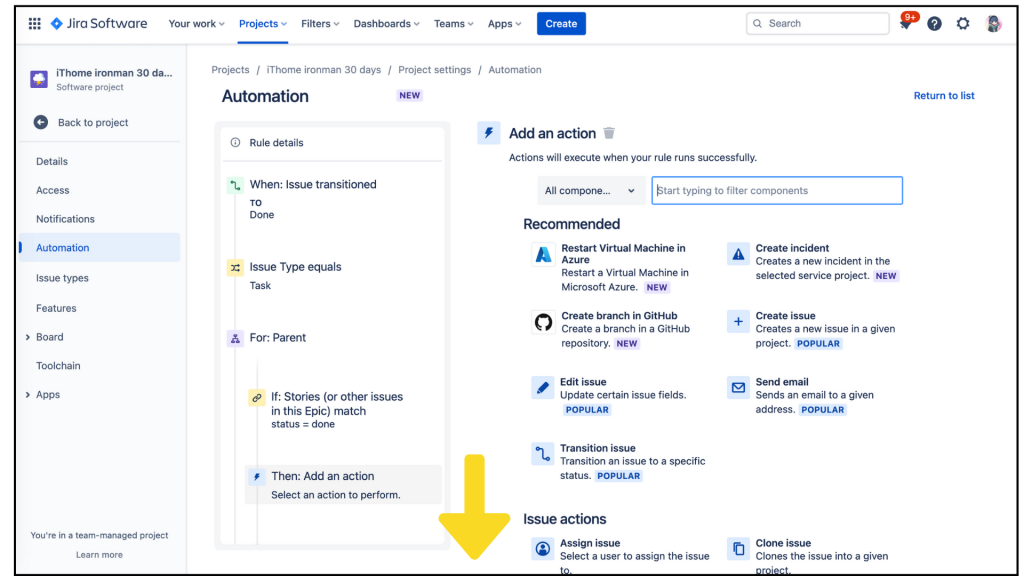Select the Transition issue action title

(598, 448)
